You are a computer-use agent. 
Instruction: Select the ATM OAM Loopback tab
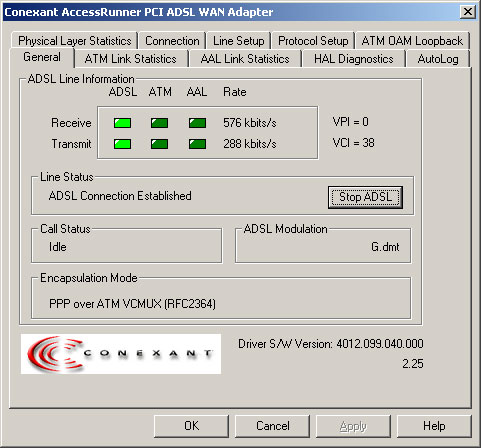tap(412, 41)
